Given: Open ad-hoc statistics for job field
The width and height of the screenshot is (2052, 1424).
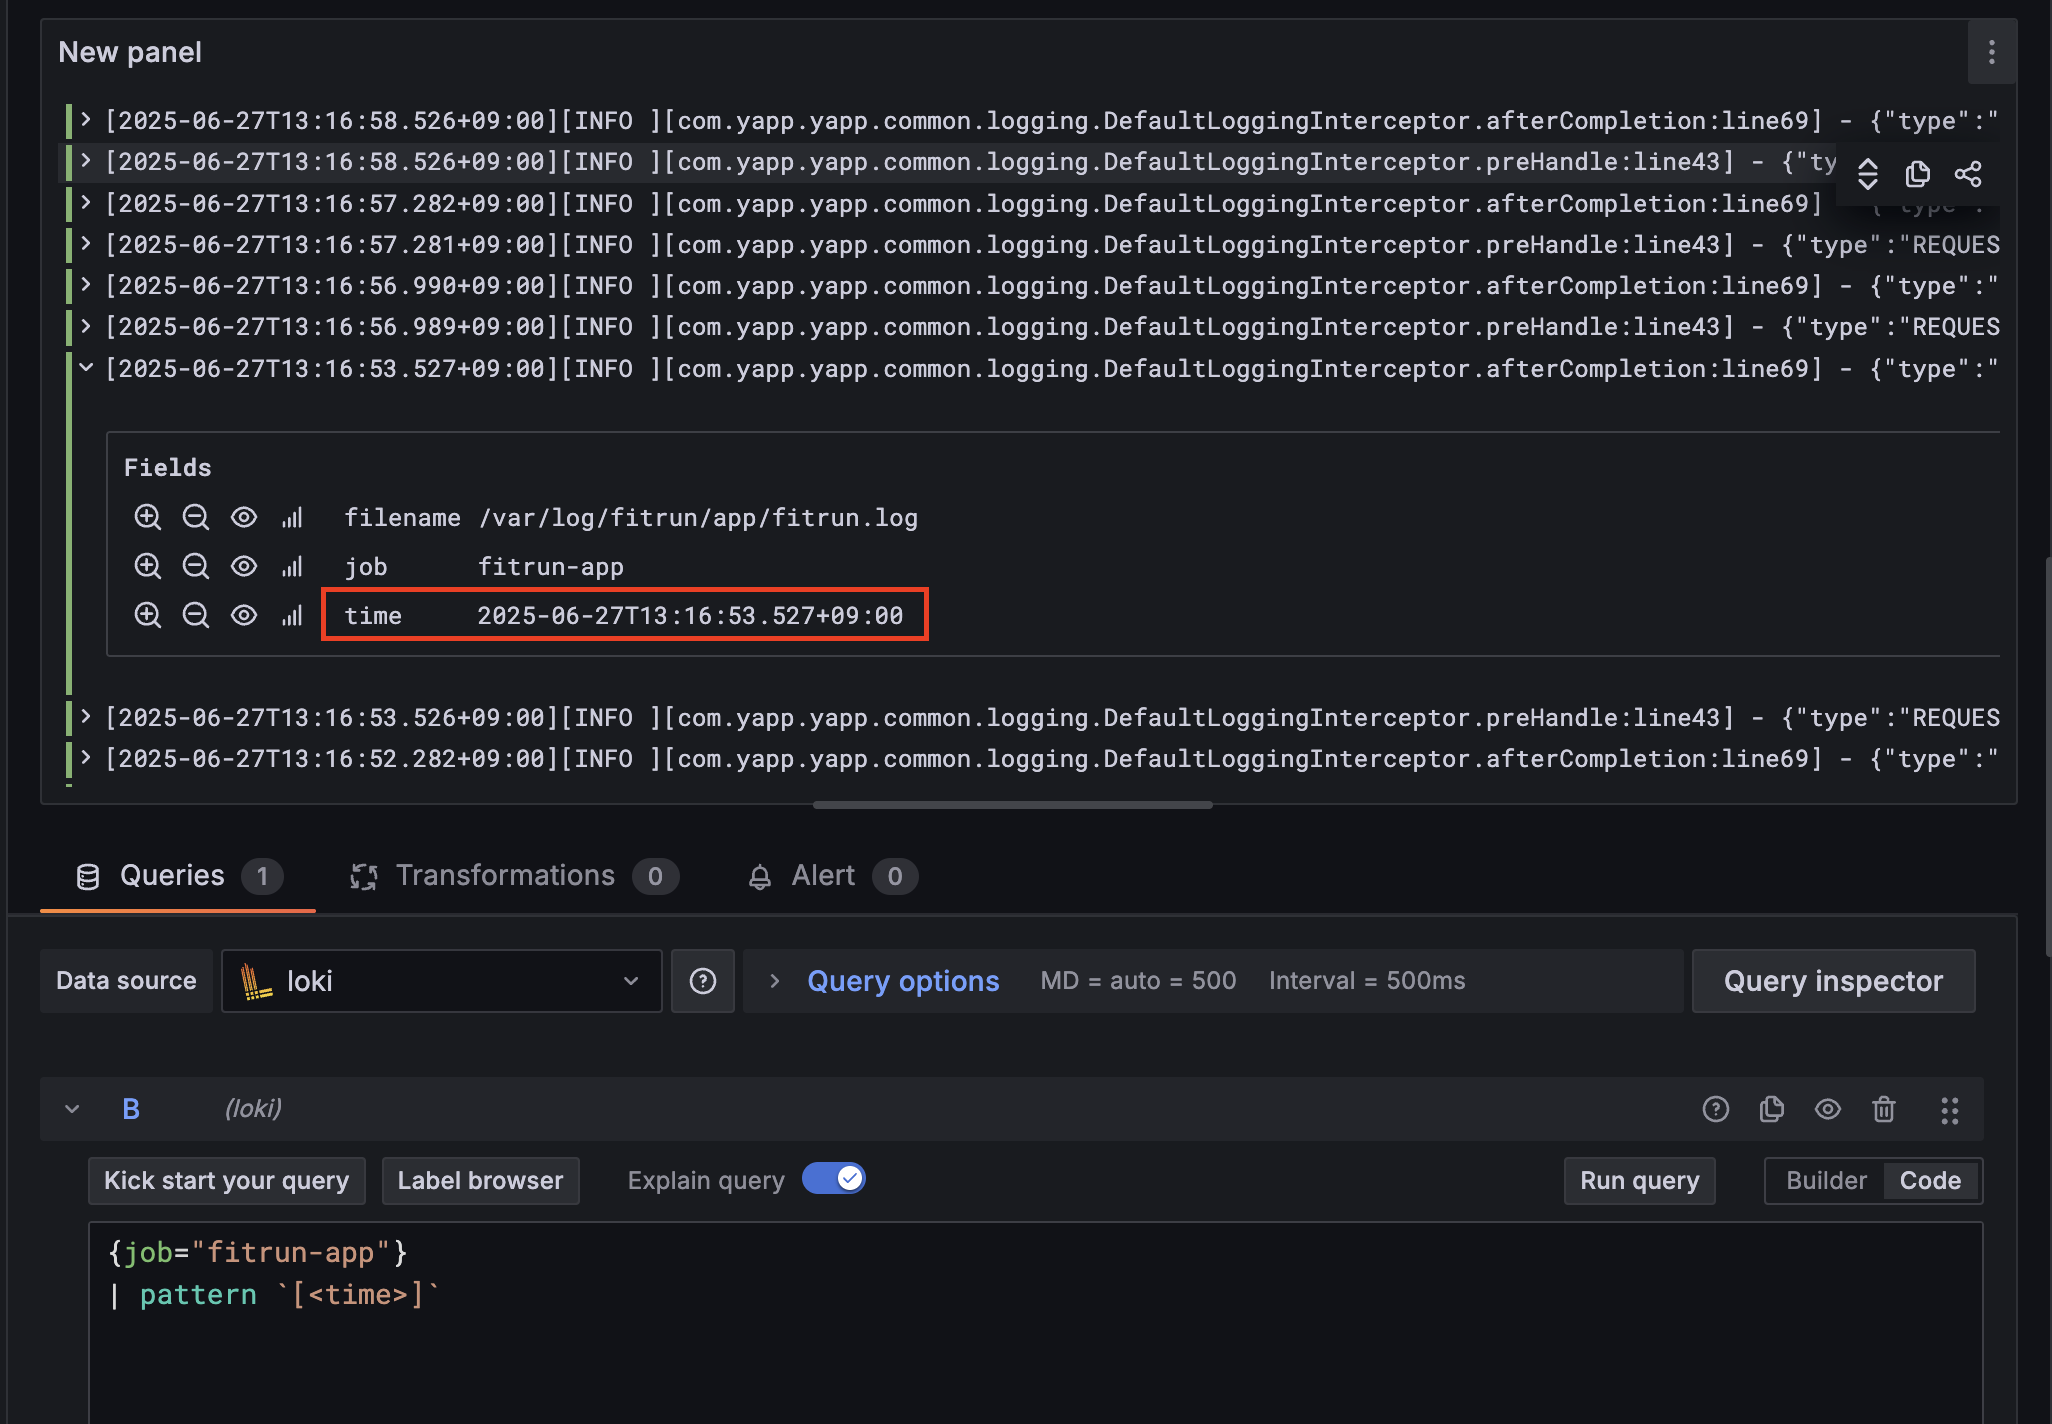Looking at the screenshot, I should [292, 566].
